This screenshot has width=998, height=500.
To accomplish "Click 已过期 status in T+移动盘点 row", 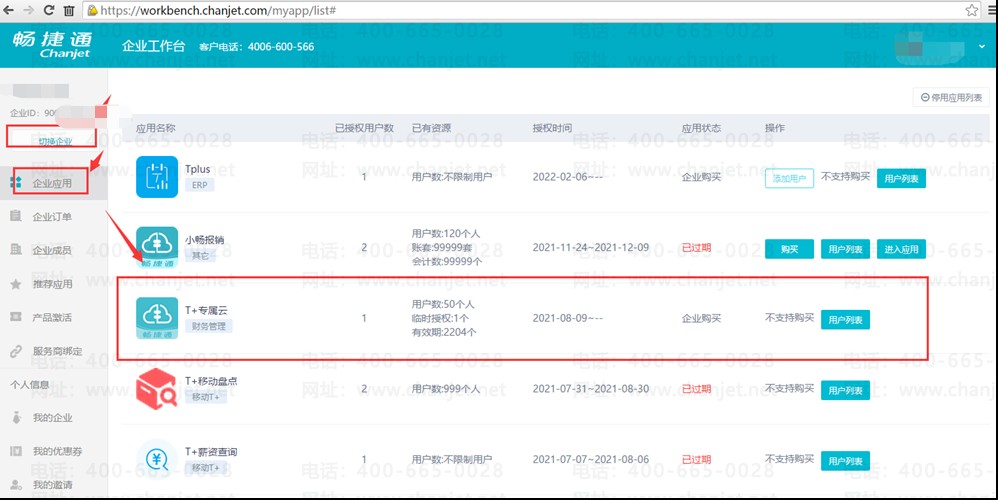I will click(x=696, y=389).
